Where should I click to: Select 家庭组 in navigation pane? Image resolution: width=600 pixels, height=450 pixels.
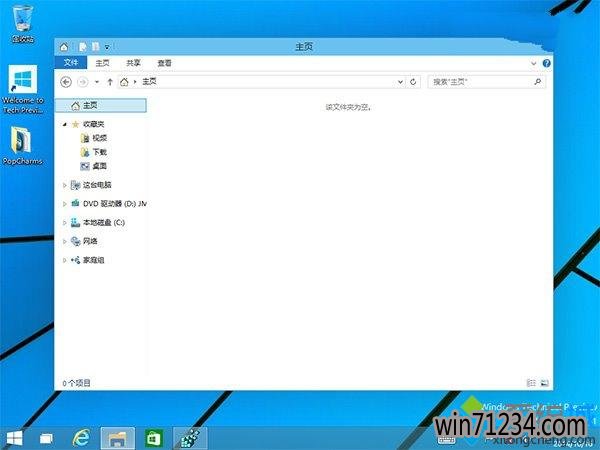coord(93,260)
